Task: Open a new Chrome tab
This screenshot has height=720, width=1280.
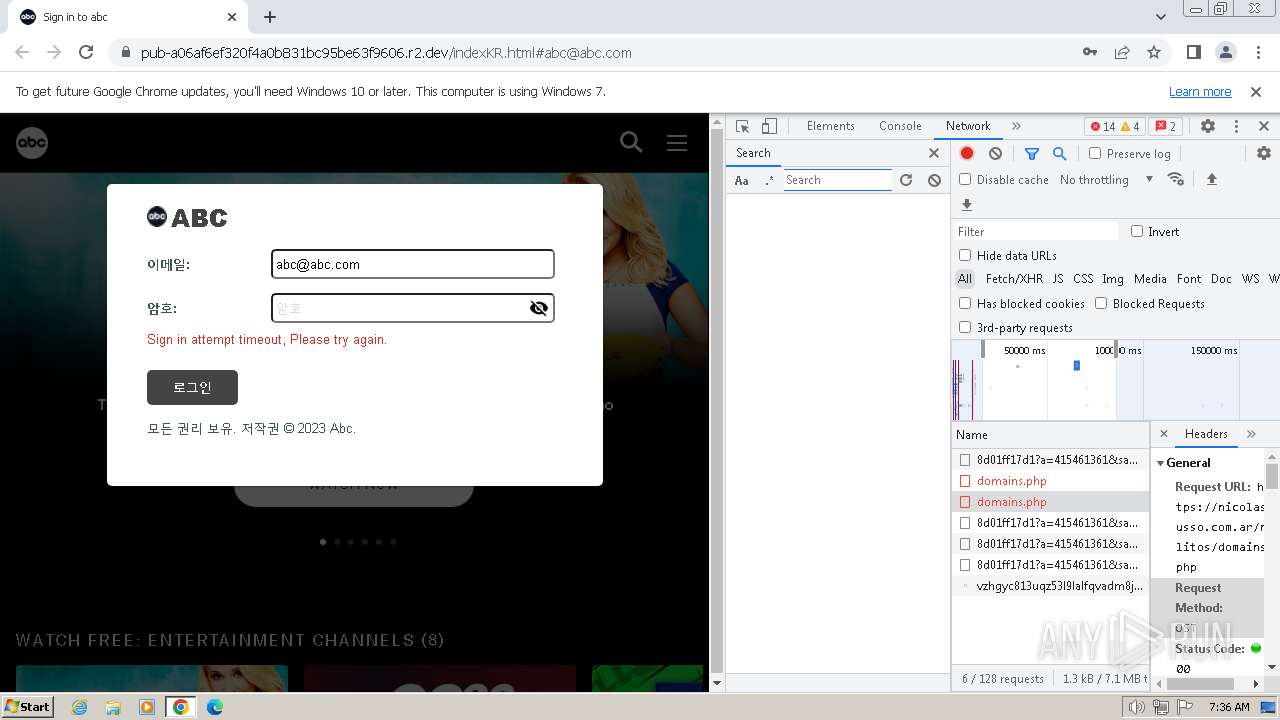Action: (x=270, y=17)
